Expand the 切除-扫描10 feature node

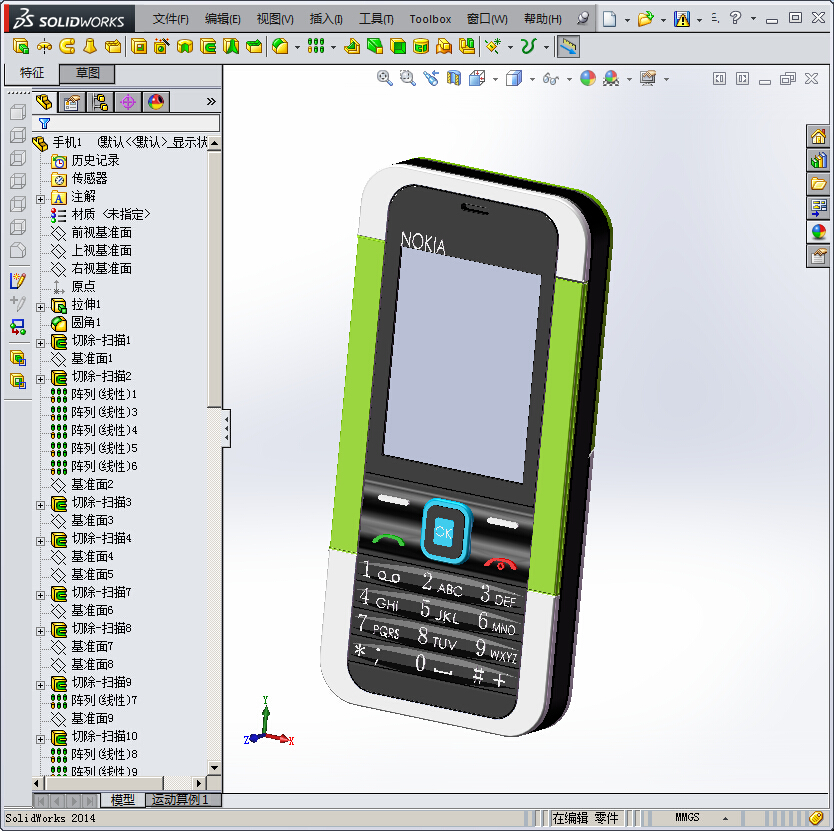[x=40, y=739]
